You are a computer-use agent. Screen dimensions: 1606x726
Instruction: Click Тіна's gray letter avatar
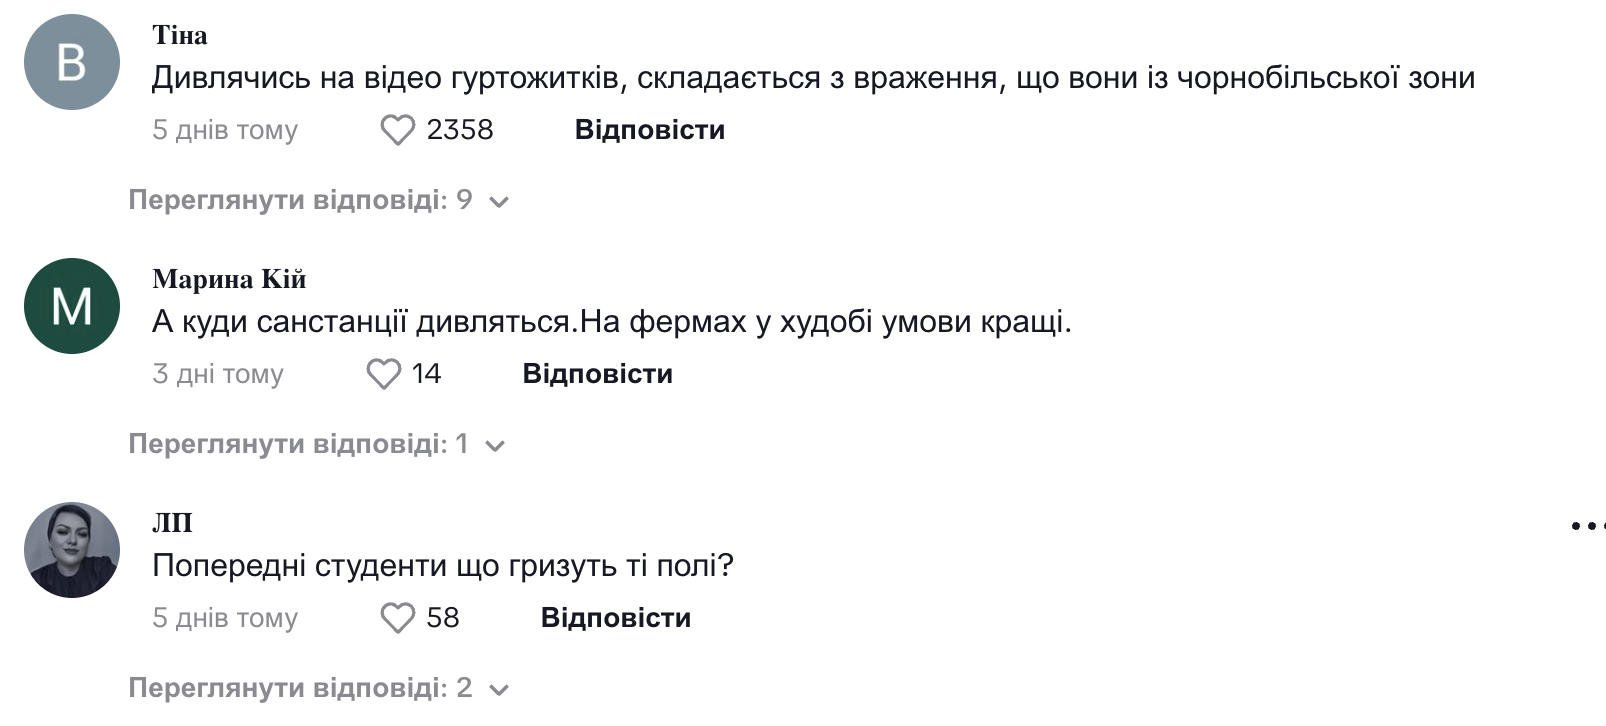72,62
